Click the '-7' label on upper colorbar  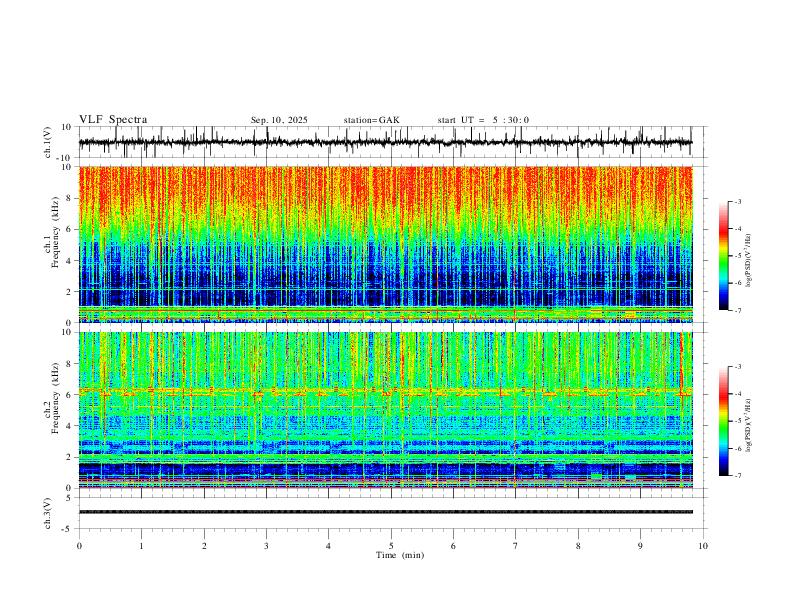738,310
